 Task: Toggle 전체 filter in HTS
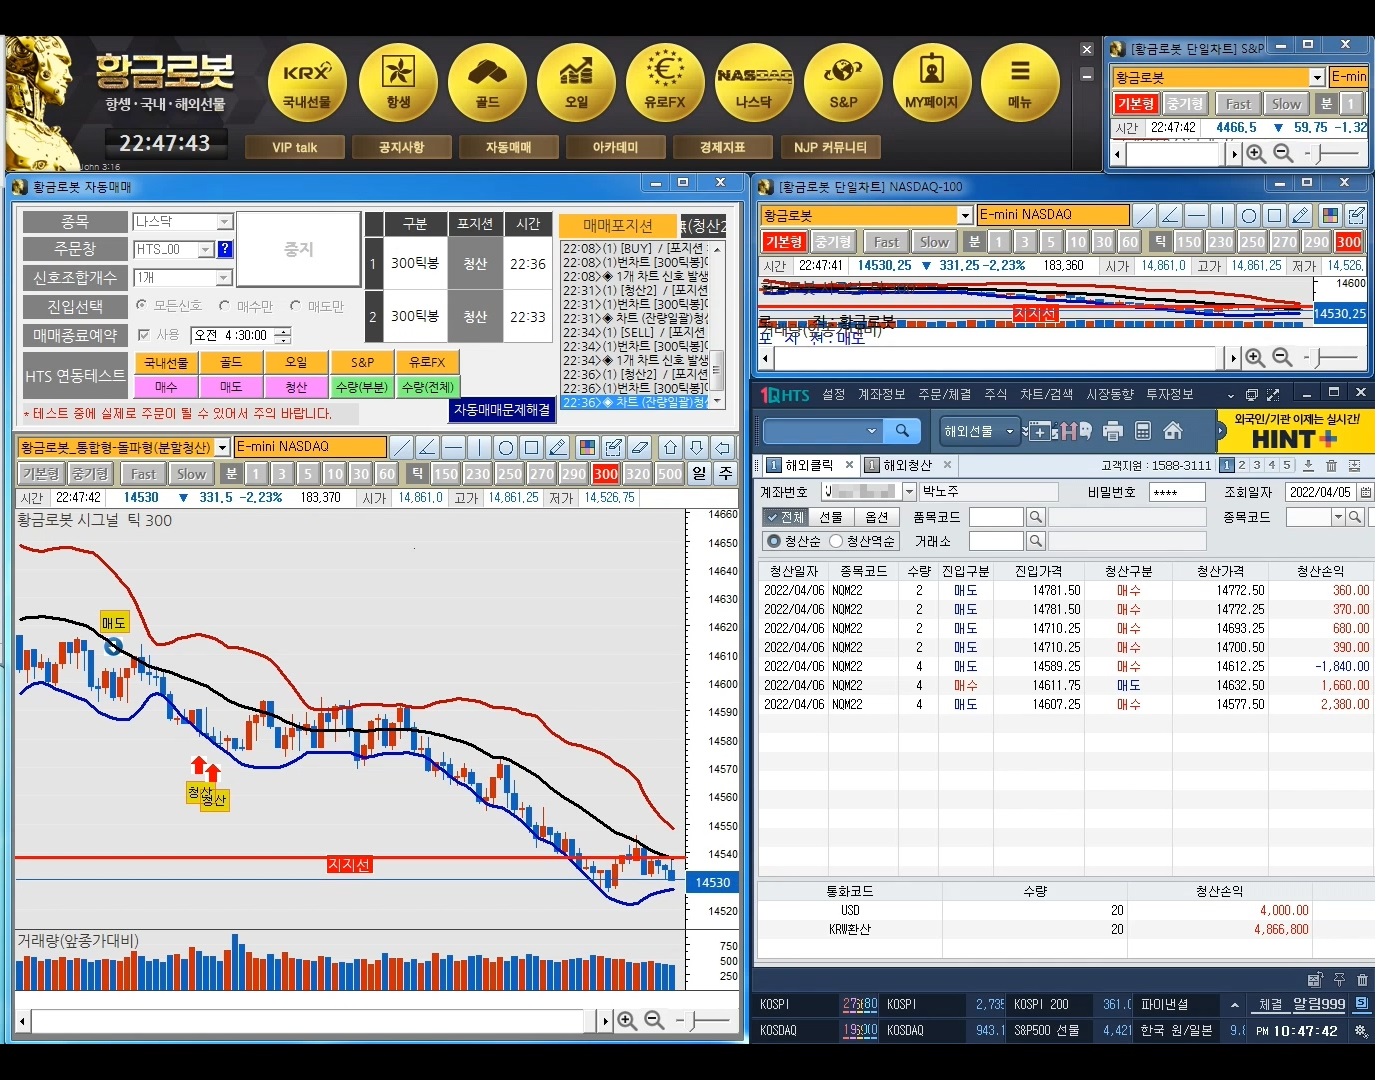[785, 517]
